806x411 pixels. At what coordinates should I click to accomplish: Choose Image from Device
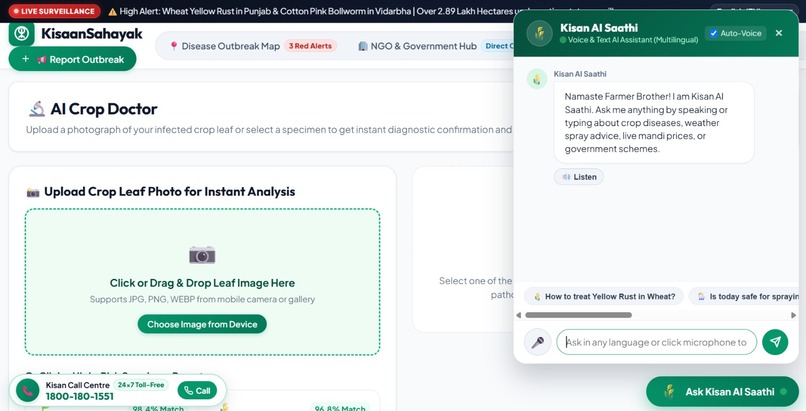coord(202,324)
